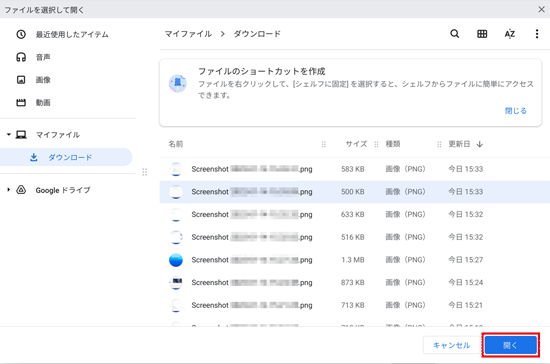Click thumbnail of the 583 KB screenshot
Screen dimensions: 550x364
pyautogui.click(x=176, y=169)
